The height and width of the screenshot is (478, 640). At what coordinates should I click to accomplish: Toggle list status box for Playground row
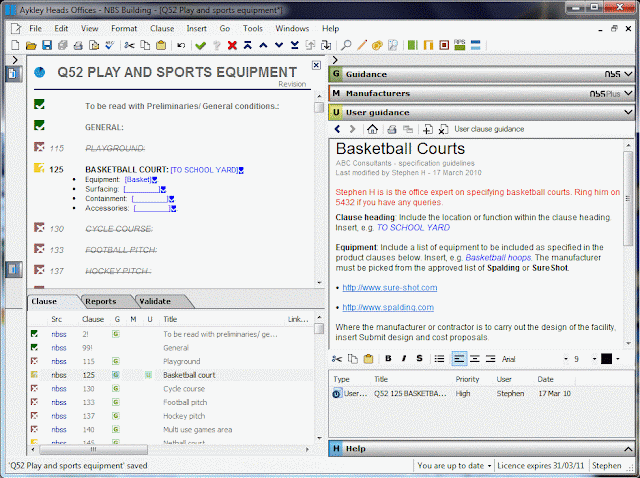pyautogui.click(x=34, y=361)
